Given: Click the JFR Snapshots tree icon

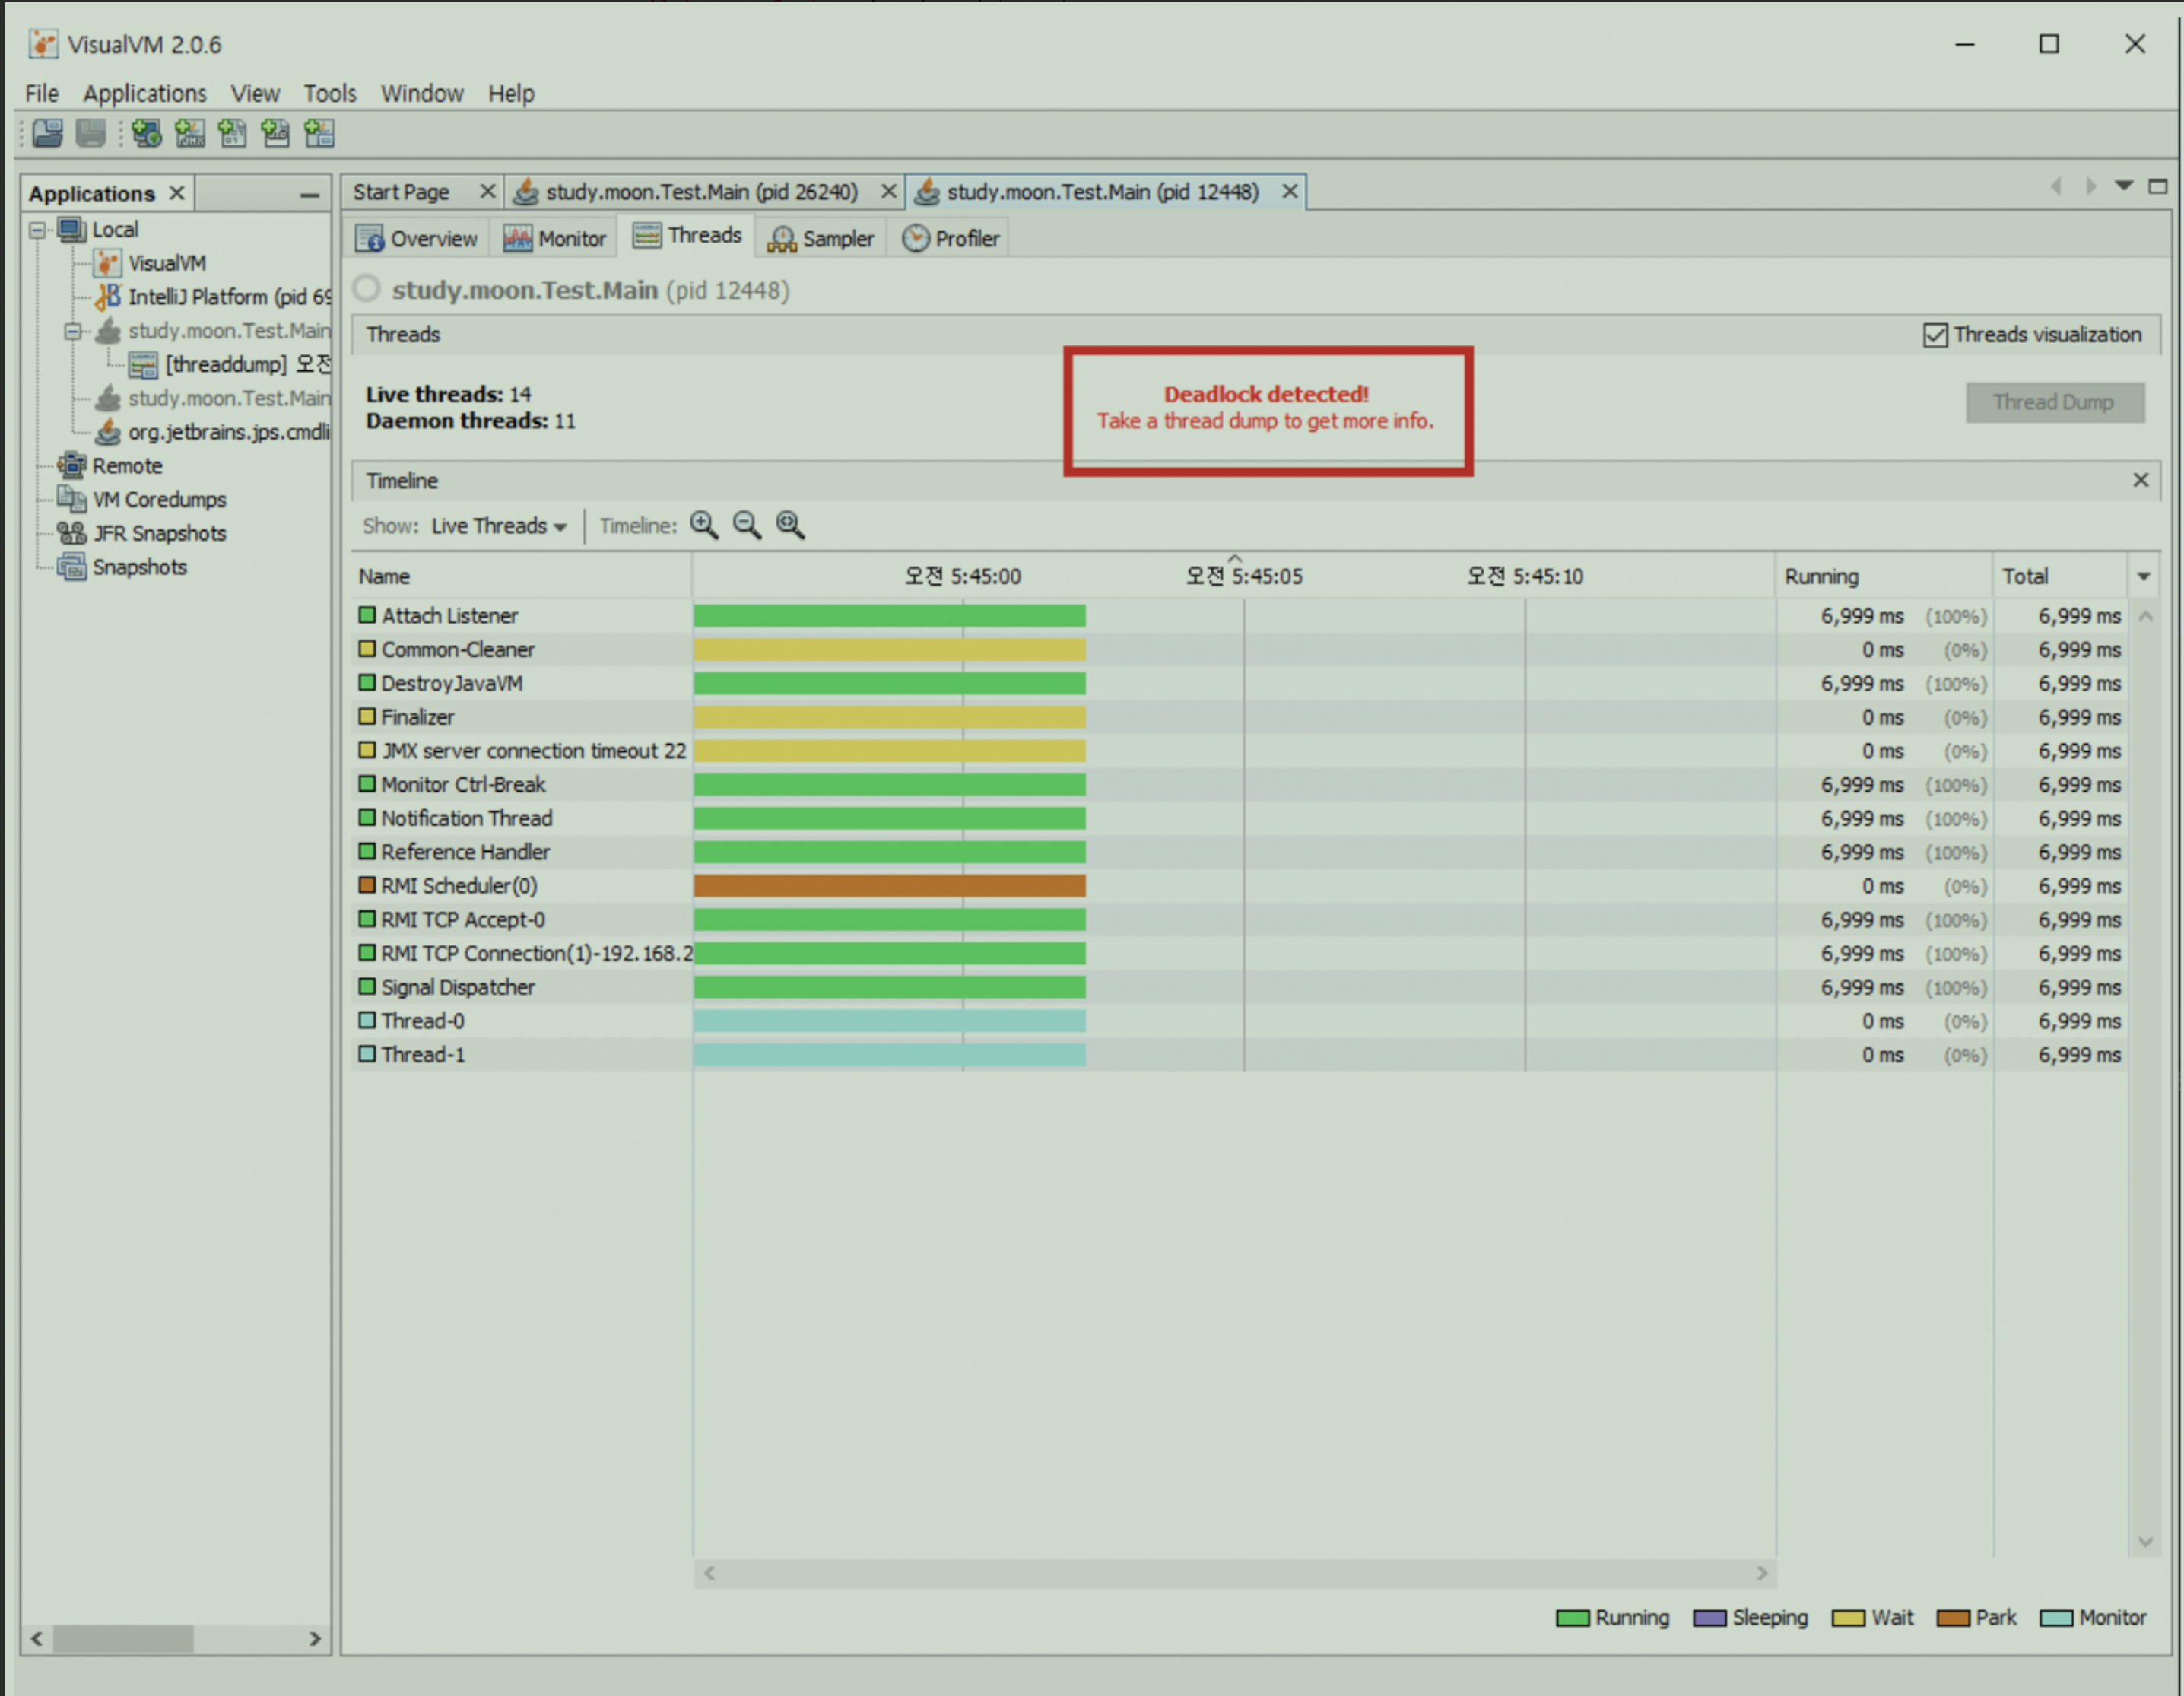Looking at the screenshot, I should [71, 533].
